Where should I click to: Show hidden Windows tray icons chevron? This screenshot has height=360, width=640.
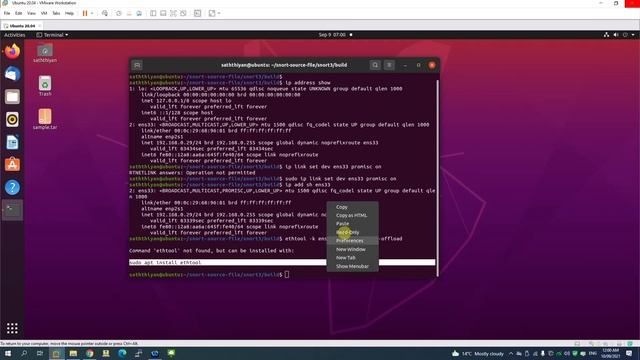pos(511,353)
